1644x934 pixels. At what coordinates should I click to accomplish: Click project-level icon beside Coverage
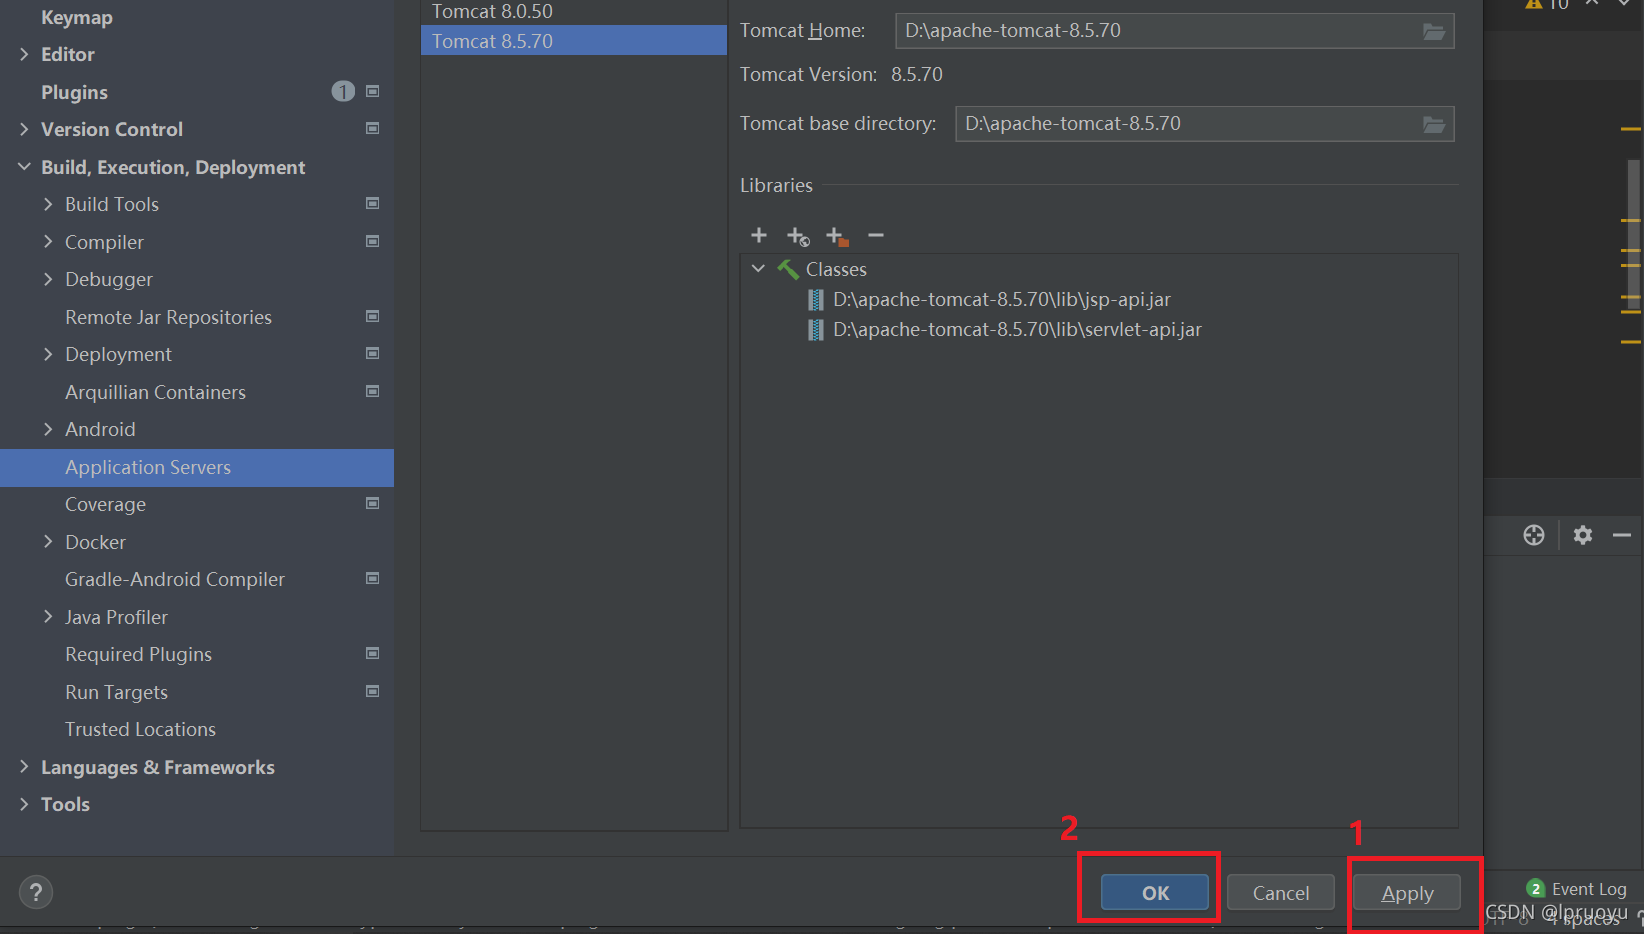click(373, 503)
